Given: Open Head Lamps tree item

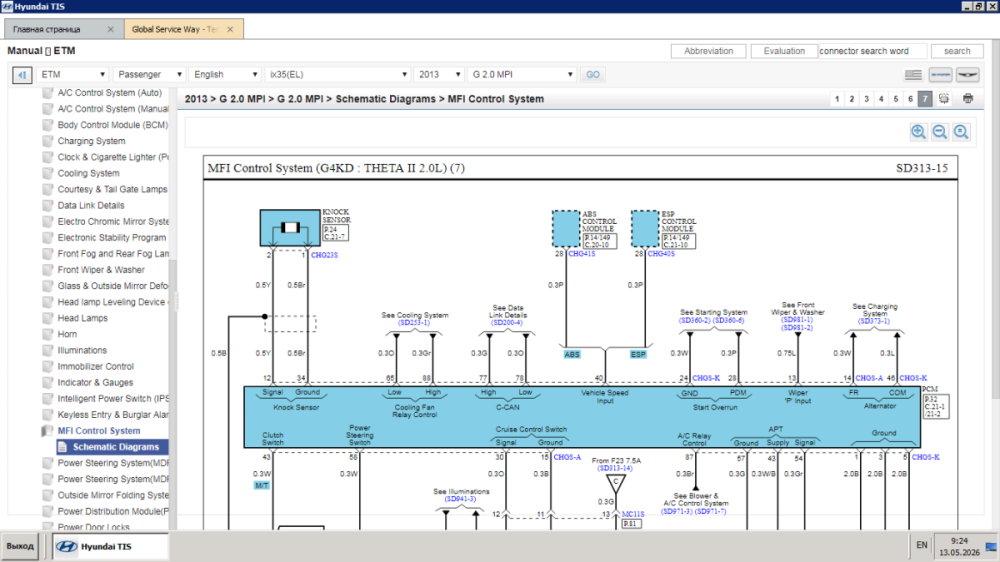Looking at the screenshot, I should [x=82, y=318].
